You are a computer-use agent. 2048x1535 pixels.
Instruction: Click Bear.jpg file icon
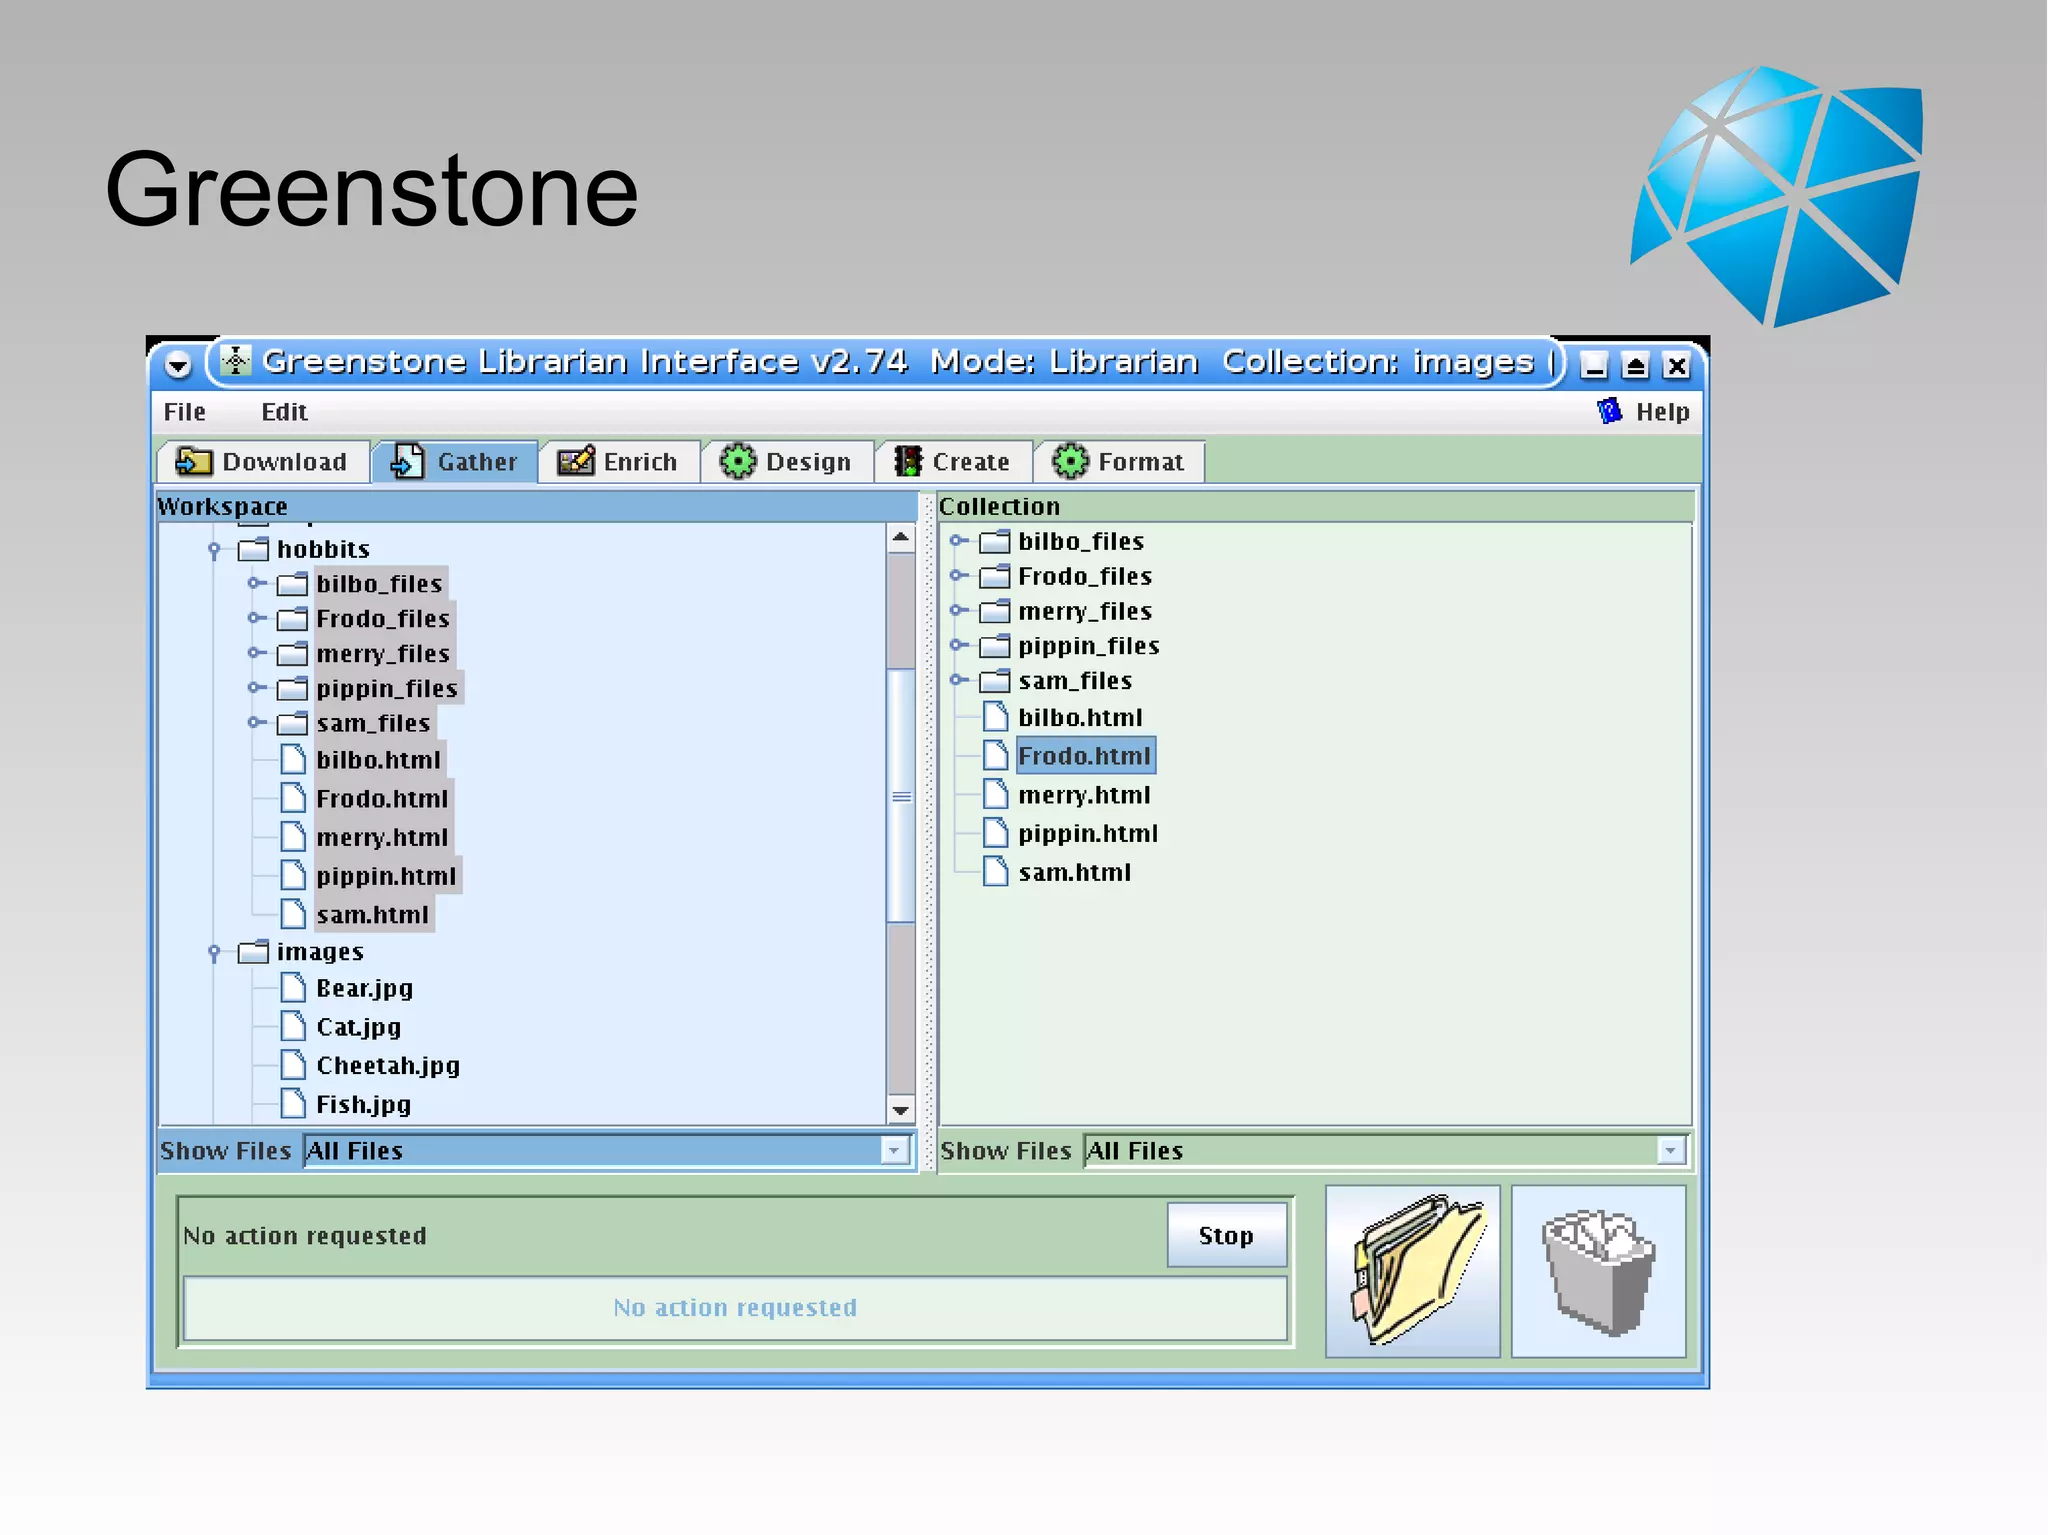click(293, 988)
